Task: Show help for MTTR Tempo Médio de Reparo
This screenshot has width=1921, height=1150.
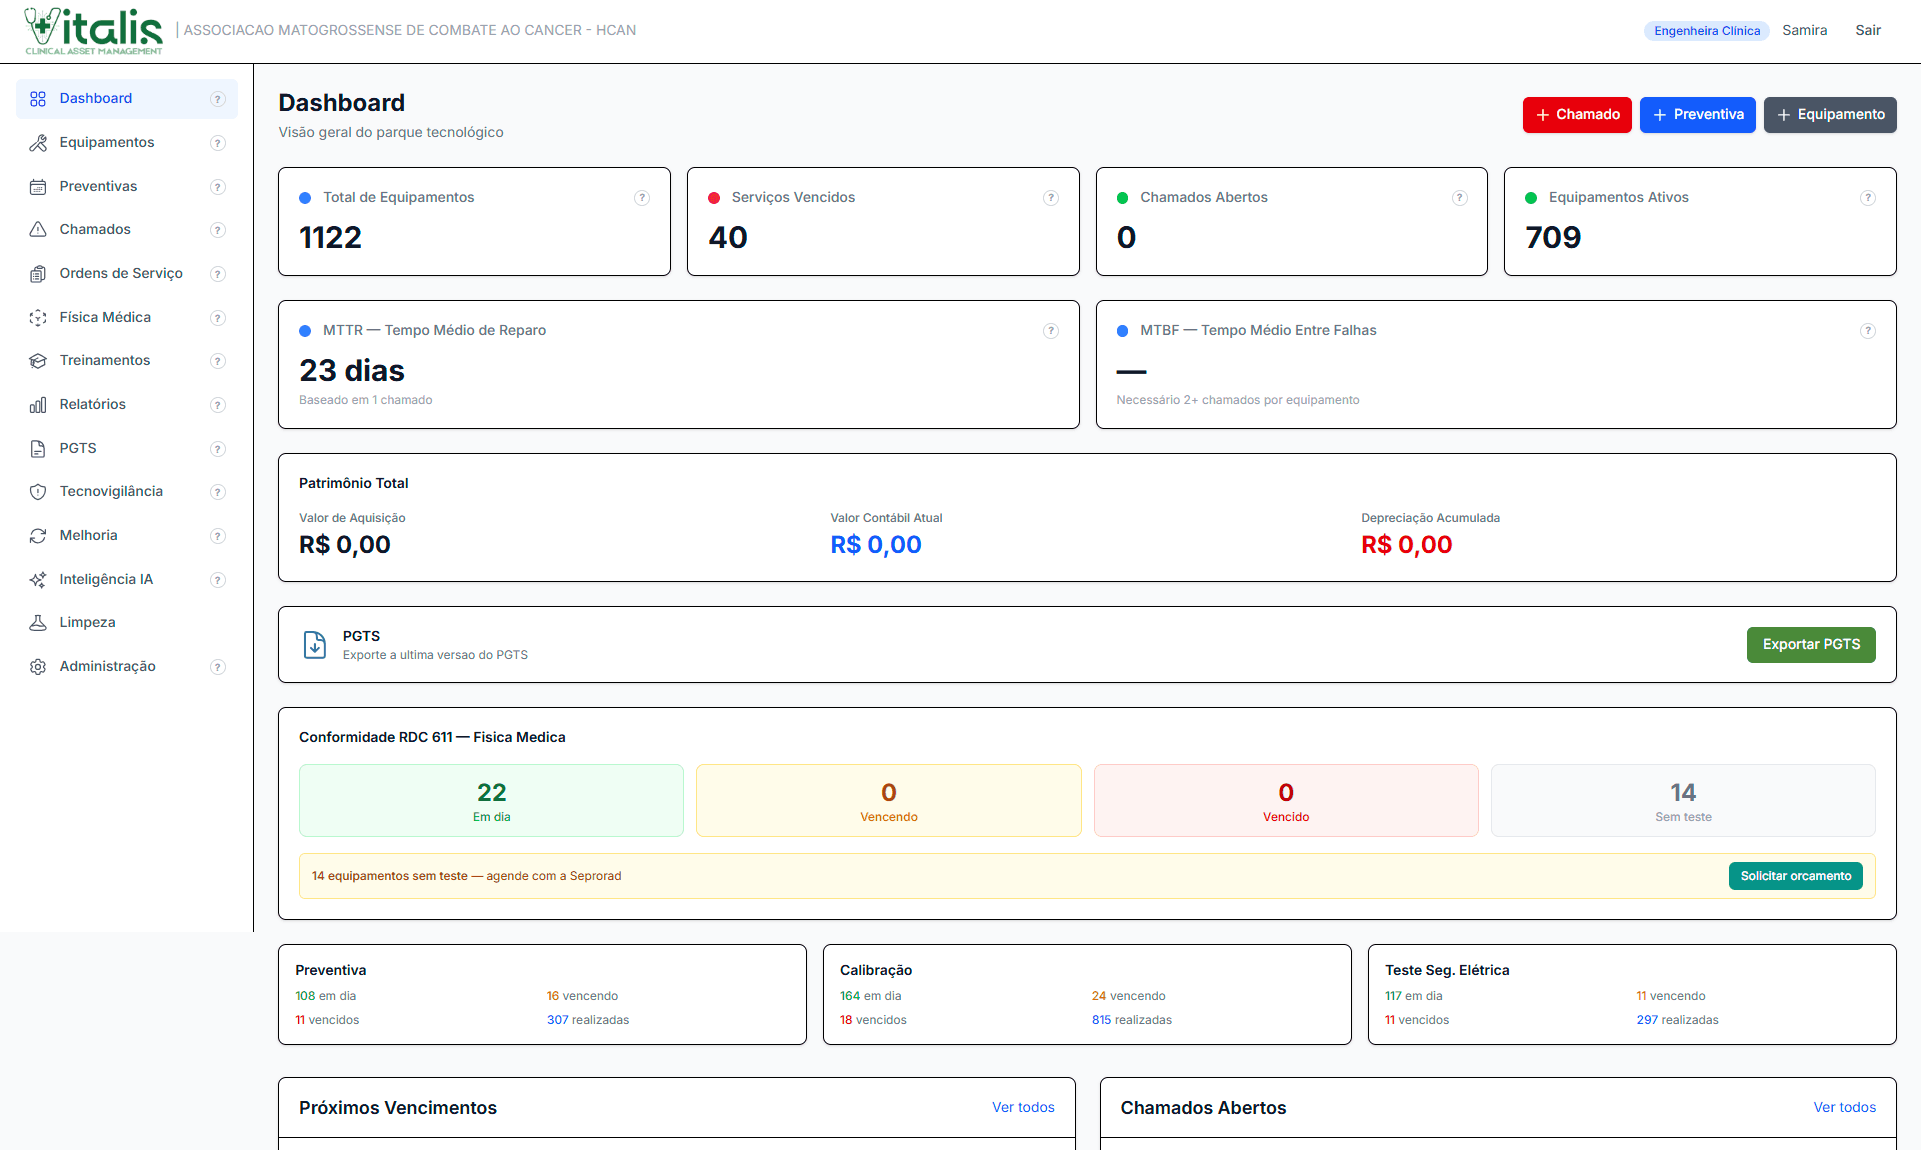Action: tap(1051, 331)
